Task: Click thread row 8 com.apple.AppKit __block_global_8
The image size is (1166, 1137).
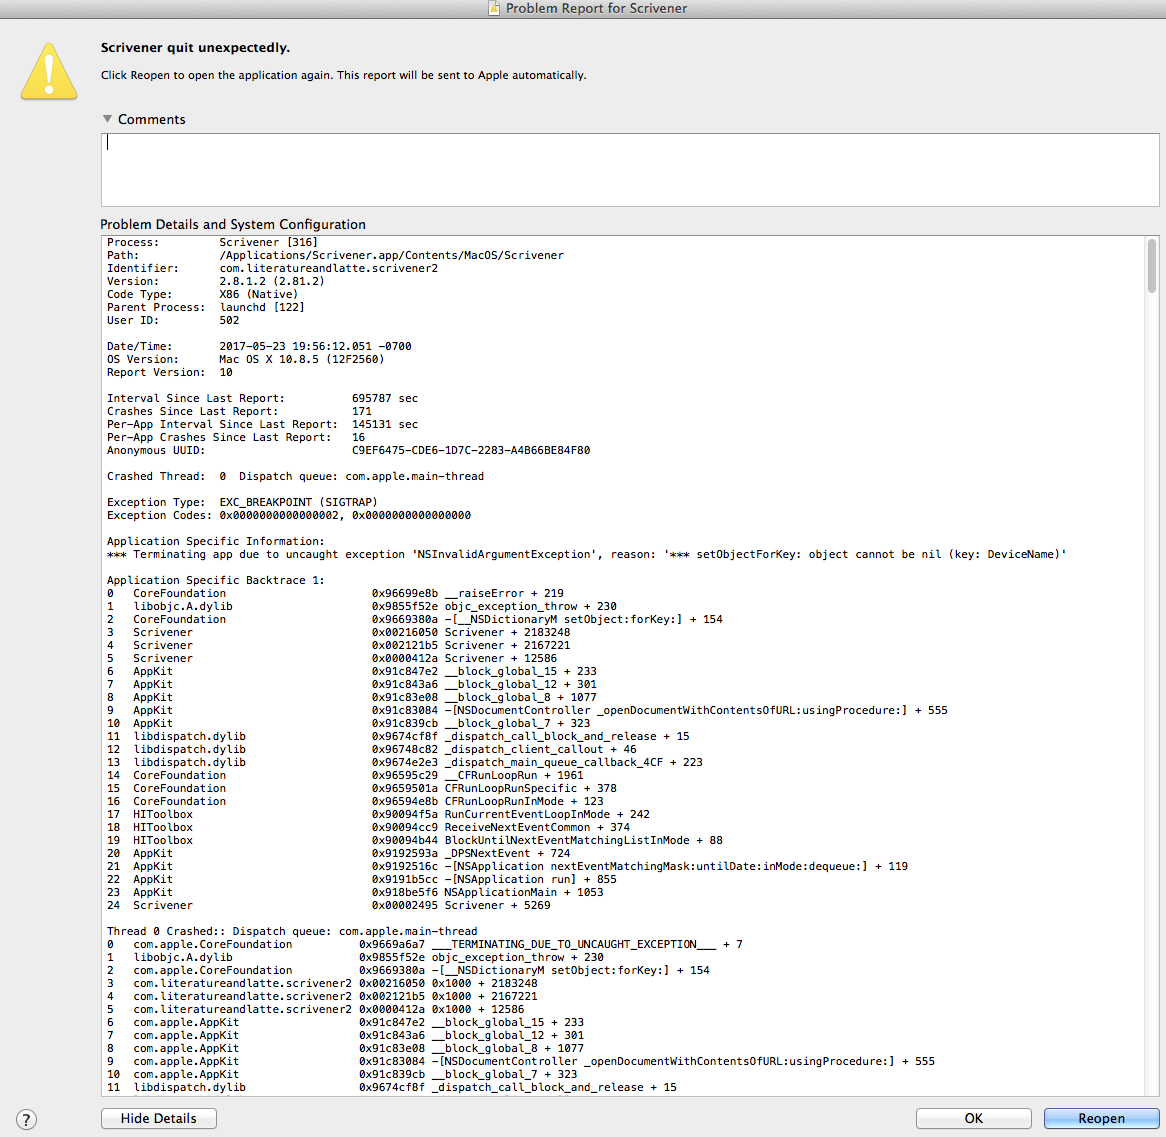Action: (345, 1049)
